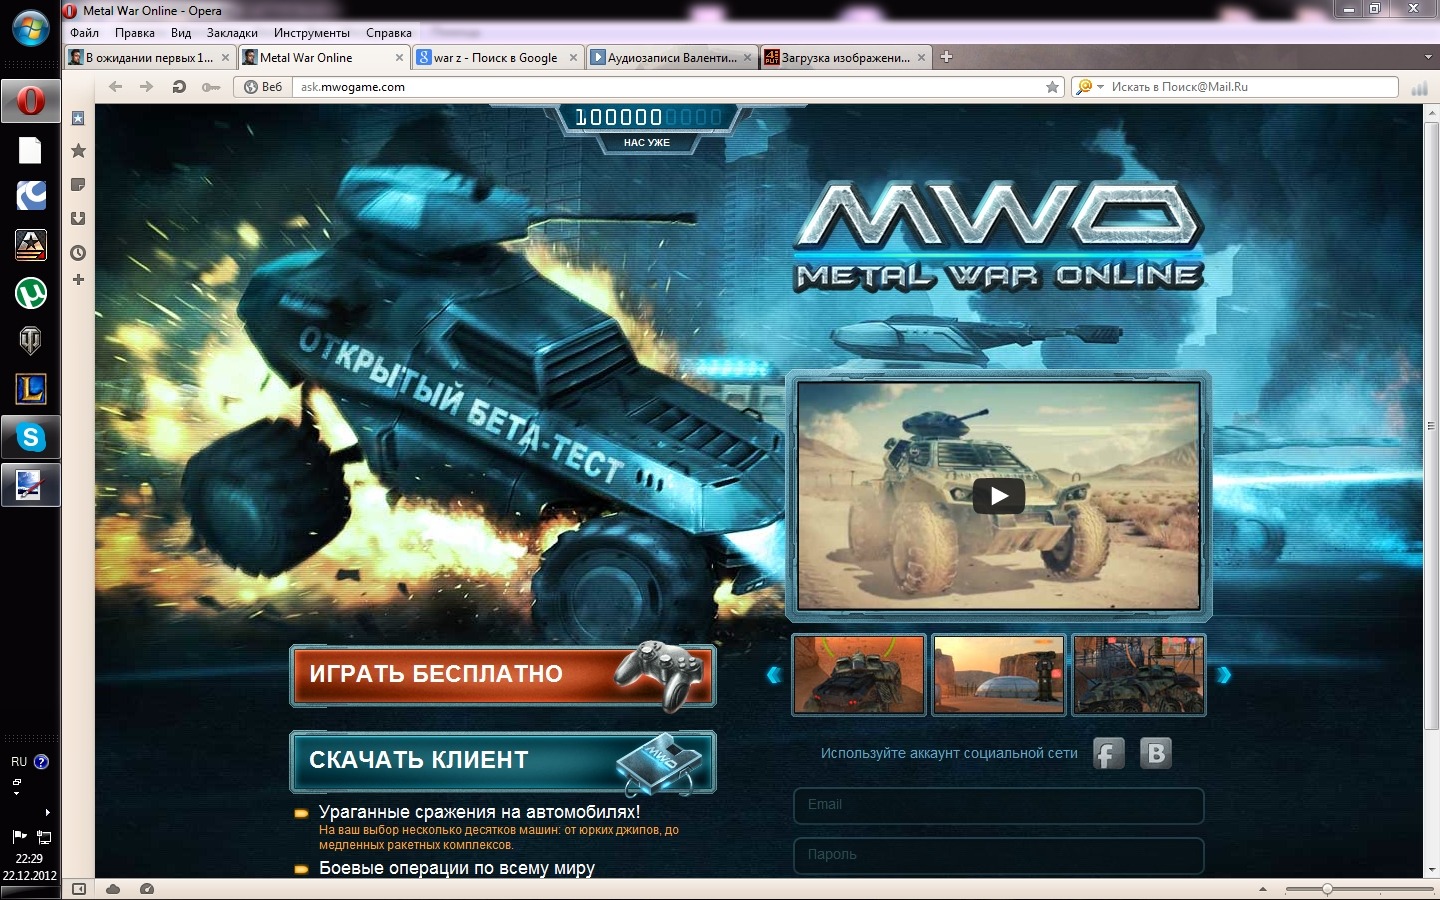Screen dimensions: 1440x900
Task: Click СКАЧАТЬ КЛИЕНТ button
Action: 503,761
